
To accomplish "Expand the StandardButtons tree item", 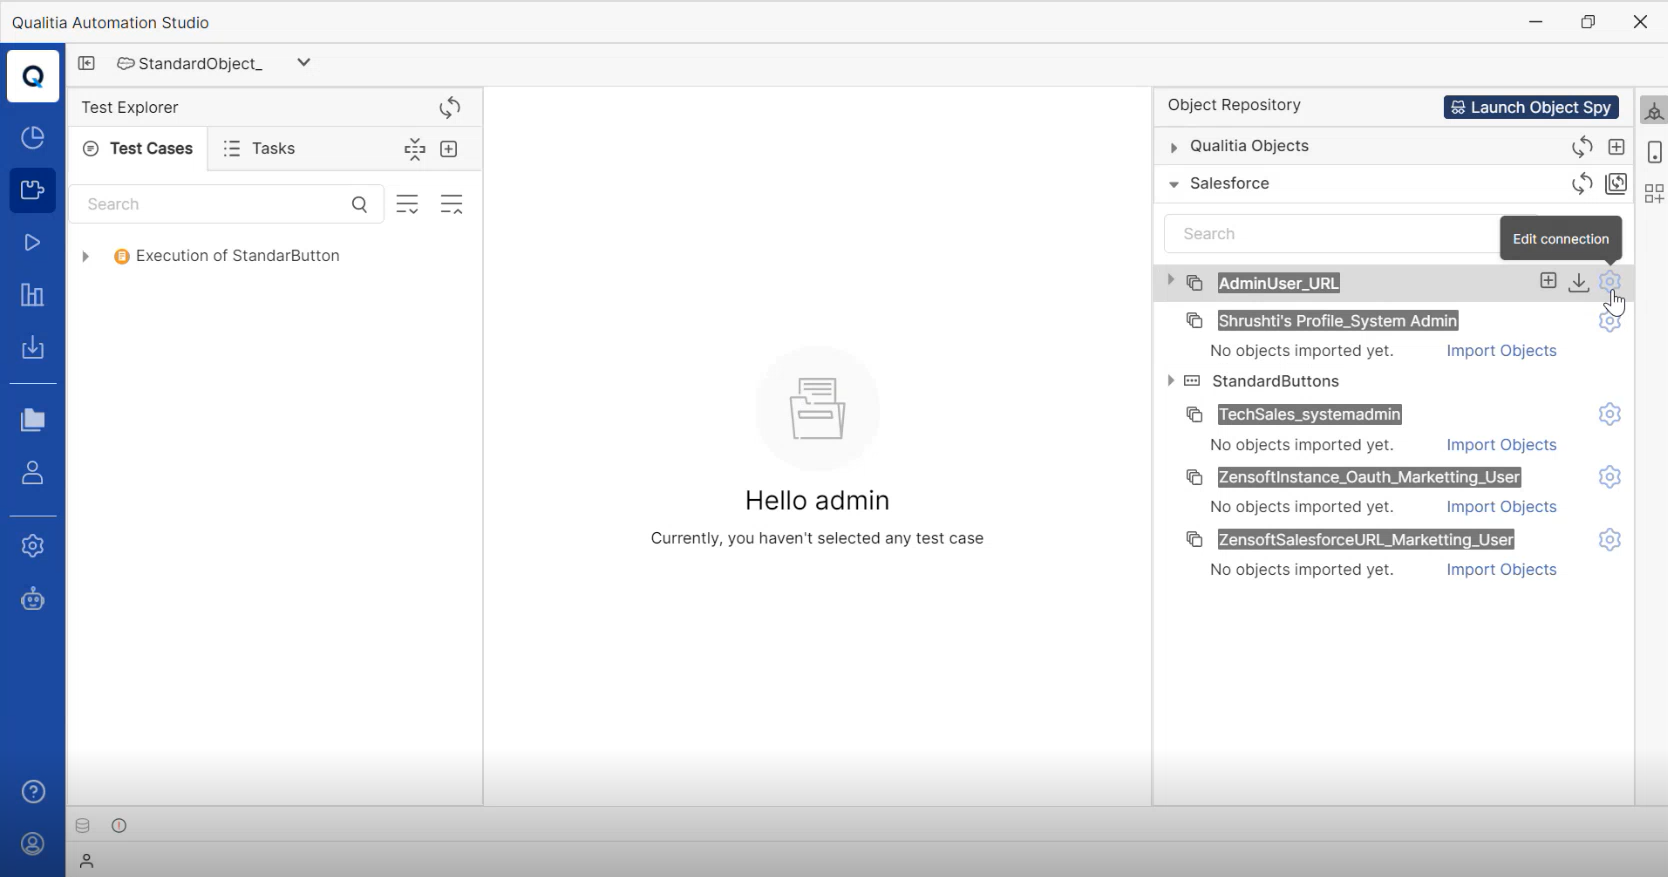I will click(1171, 381).
